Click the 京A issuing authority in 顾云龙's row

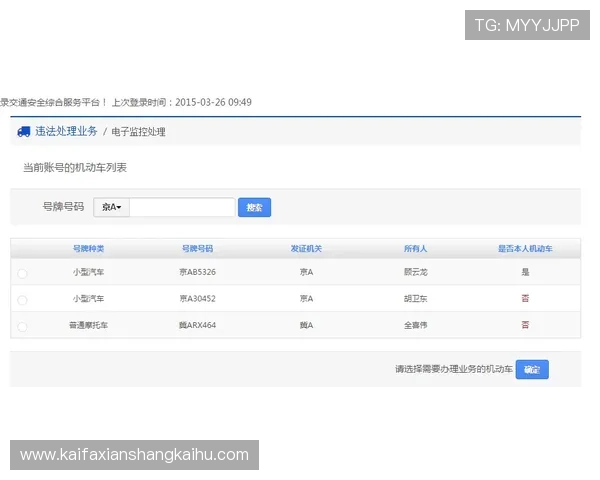coord(306,272)
